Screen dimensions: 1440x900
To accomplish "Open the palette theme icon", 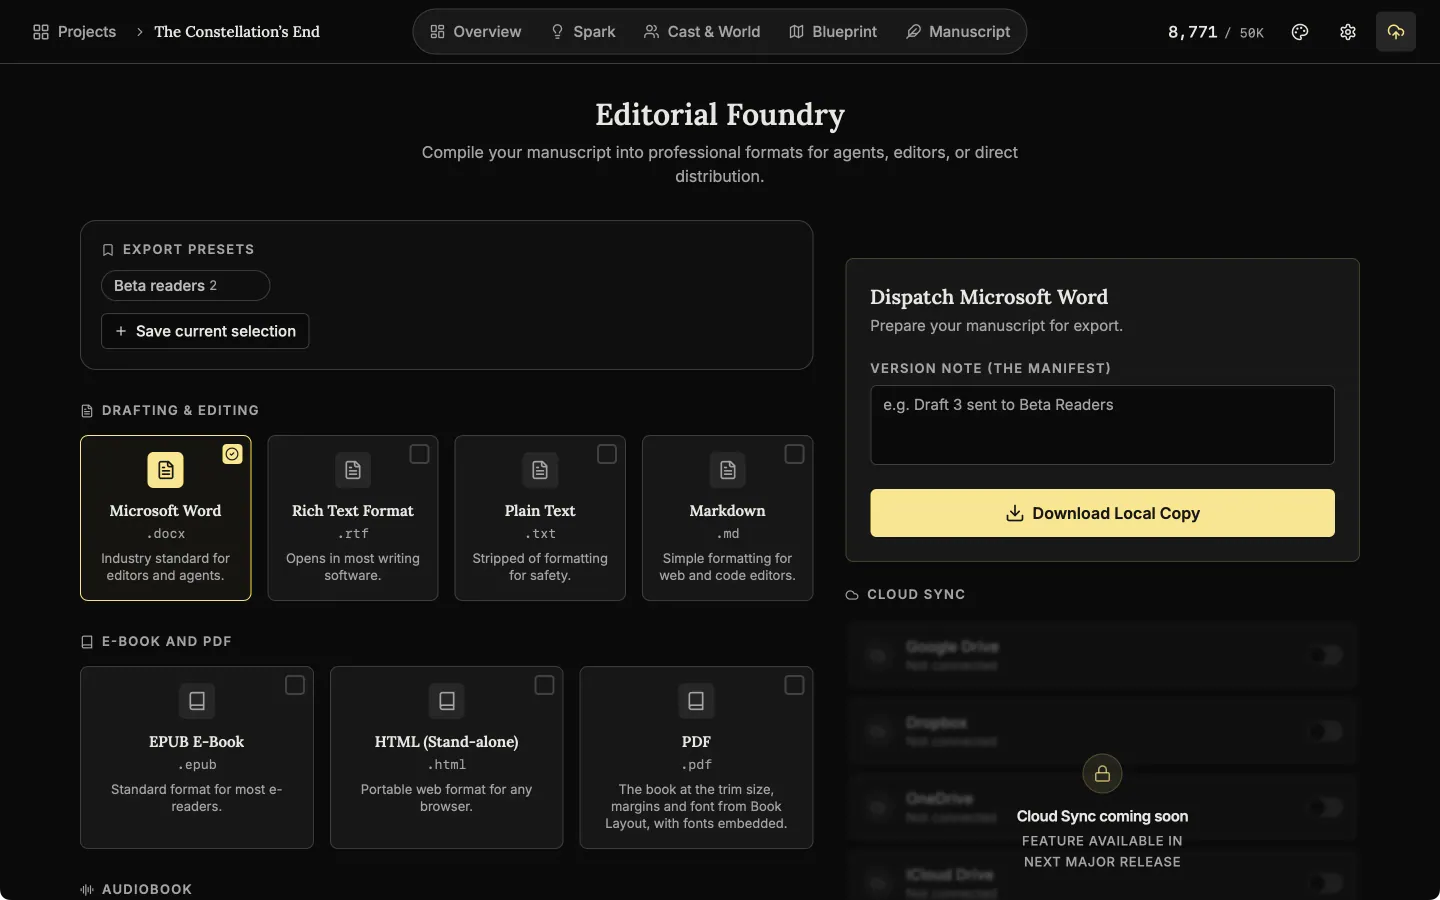I will pyautogui.click(x=1300, y=32).
